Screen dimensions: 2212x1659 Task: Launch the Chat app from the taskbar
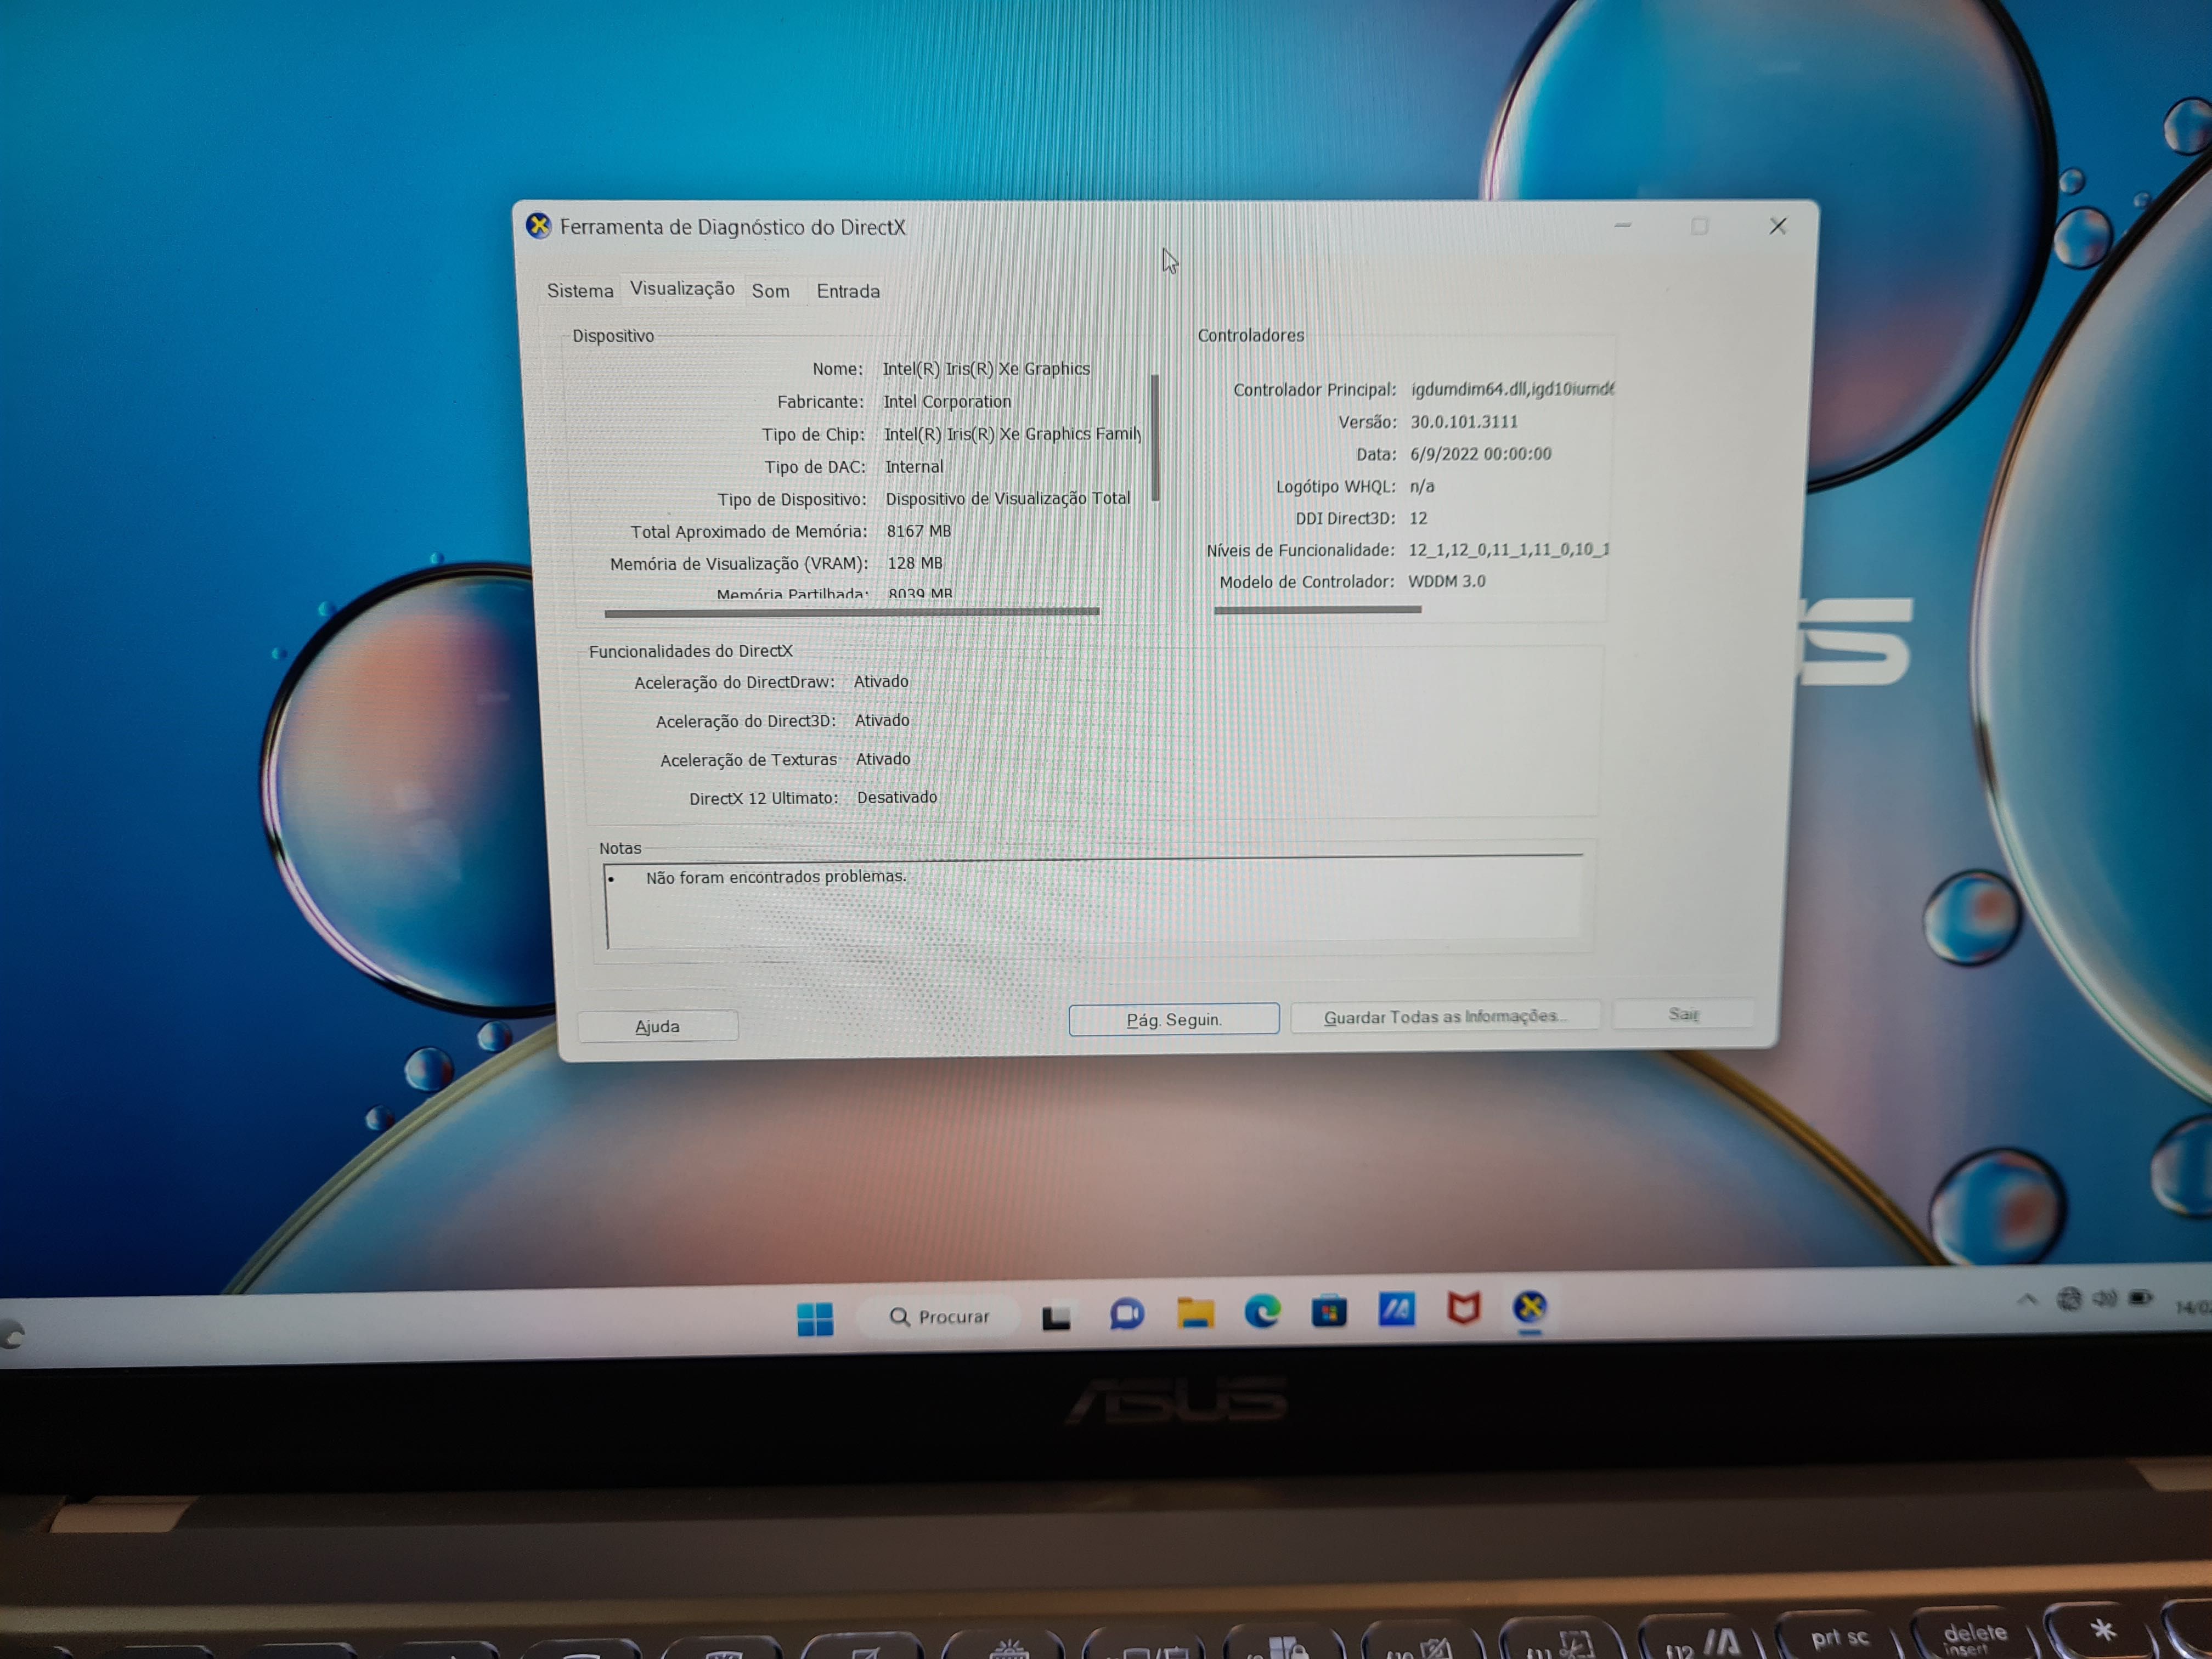(1127, 1314)
